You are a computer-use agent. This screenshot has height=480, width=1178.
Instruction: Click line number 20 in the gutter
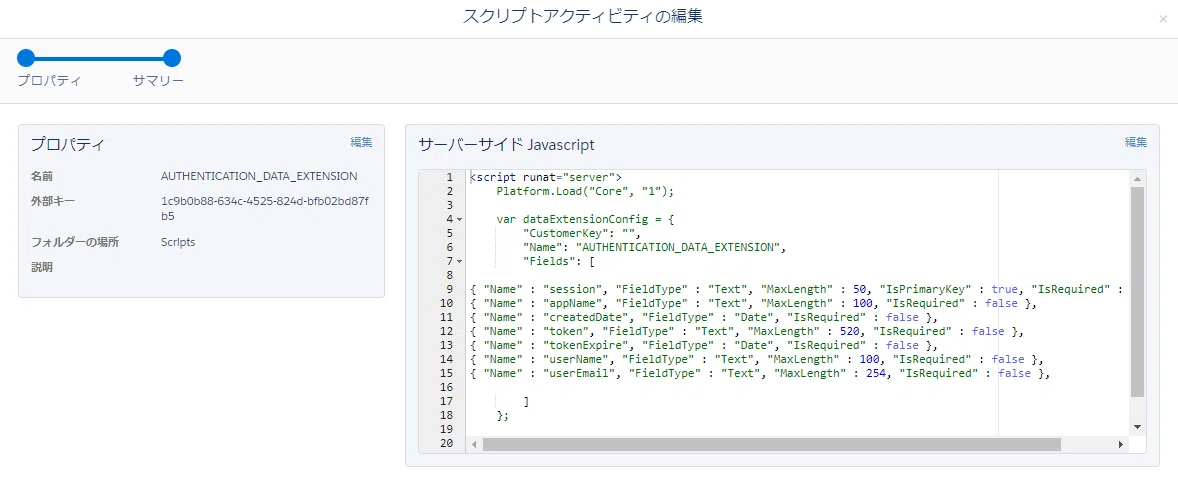click(x=446, y=443)
